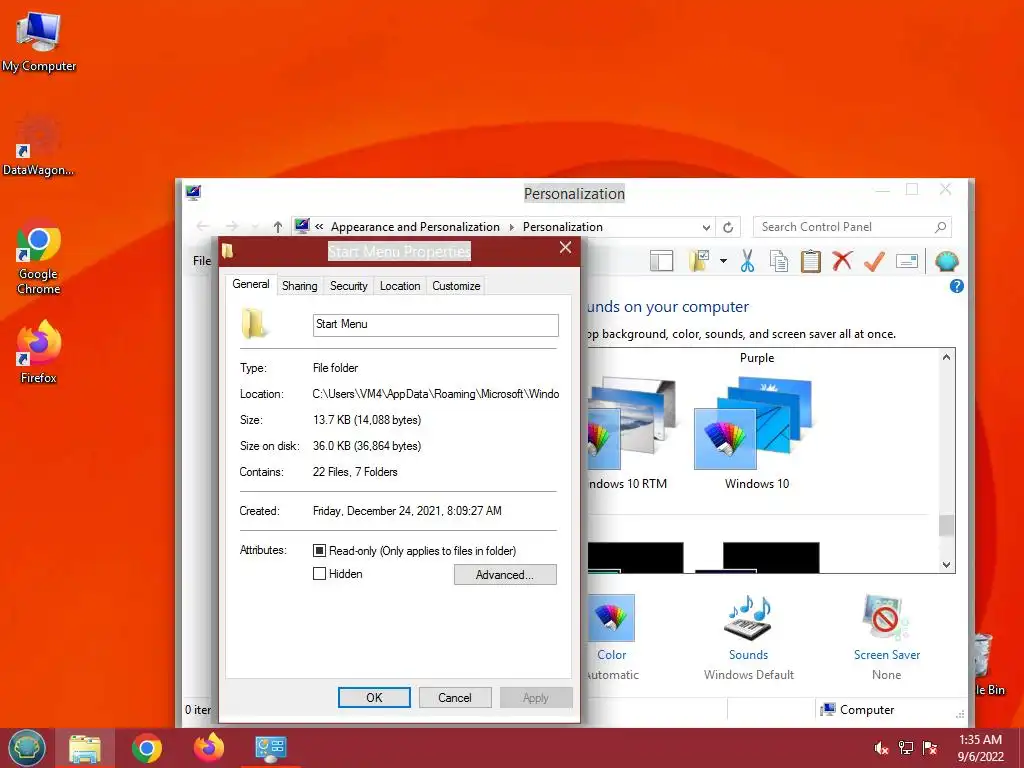Image resolution: width=1024 pixels, height=768 pixels.
Task: Open the Security tab
Action: point(349,286)
